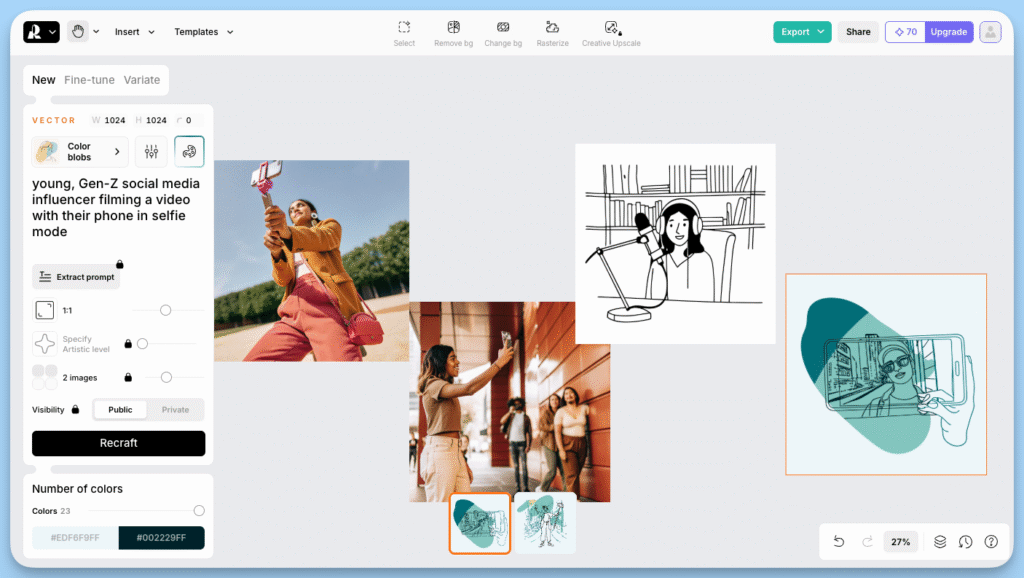Viewport: 1024px width, 578px height.
Task: Set visibility to Private
Action: 175,409
